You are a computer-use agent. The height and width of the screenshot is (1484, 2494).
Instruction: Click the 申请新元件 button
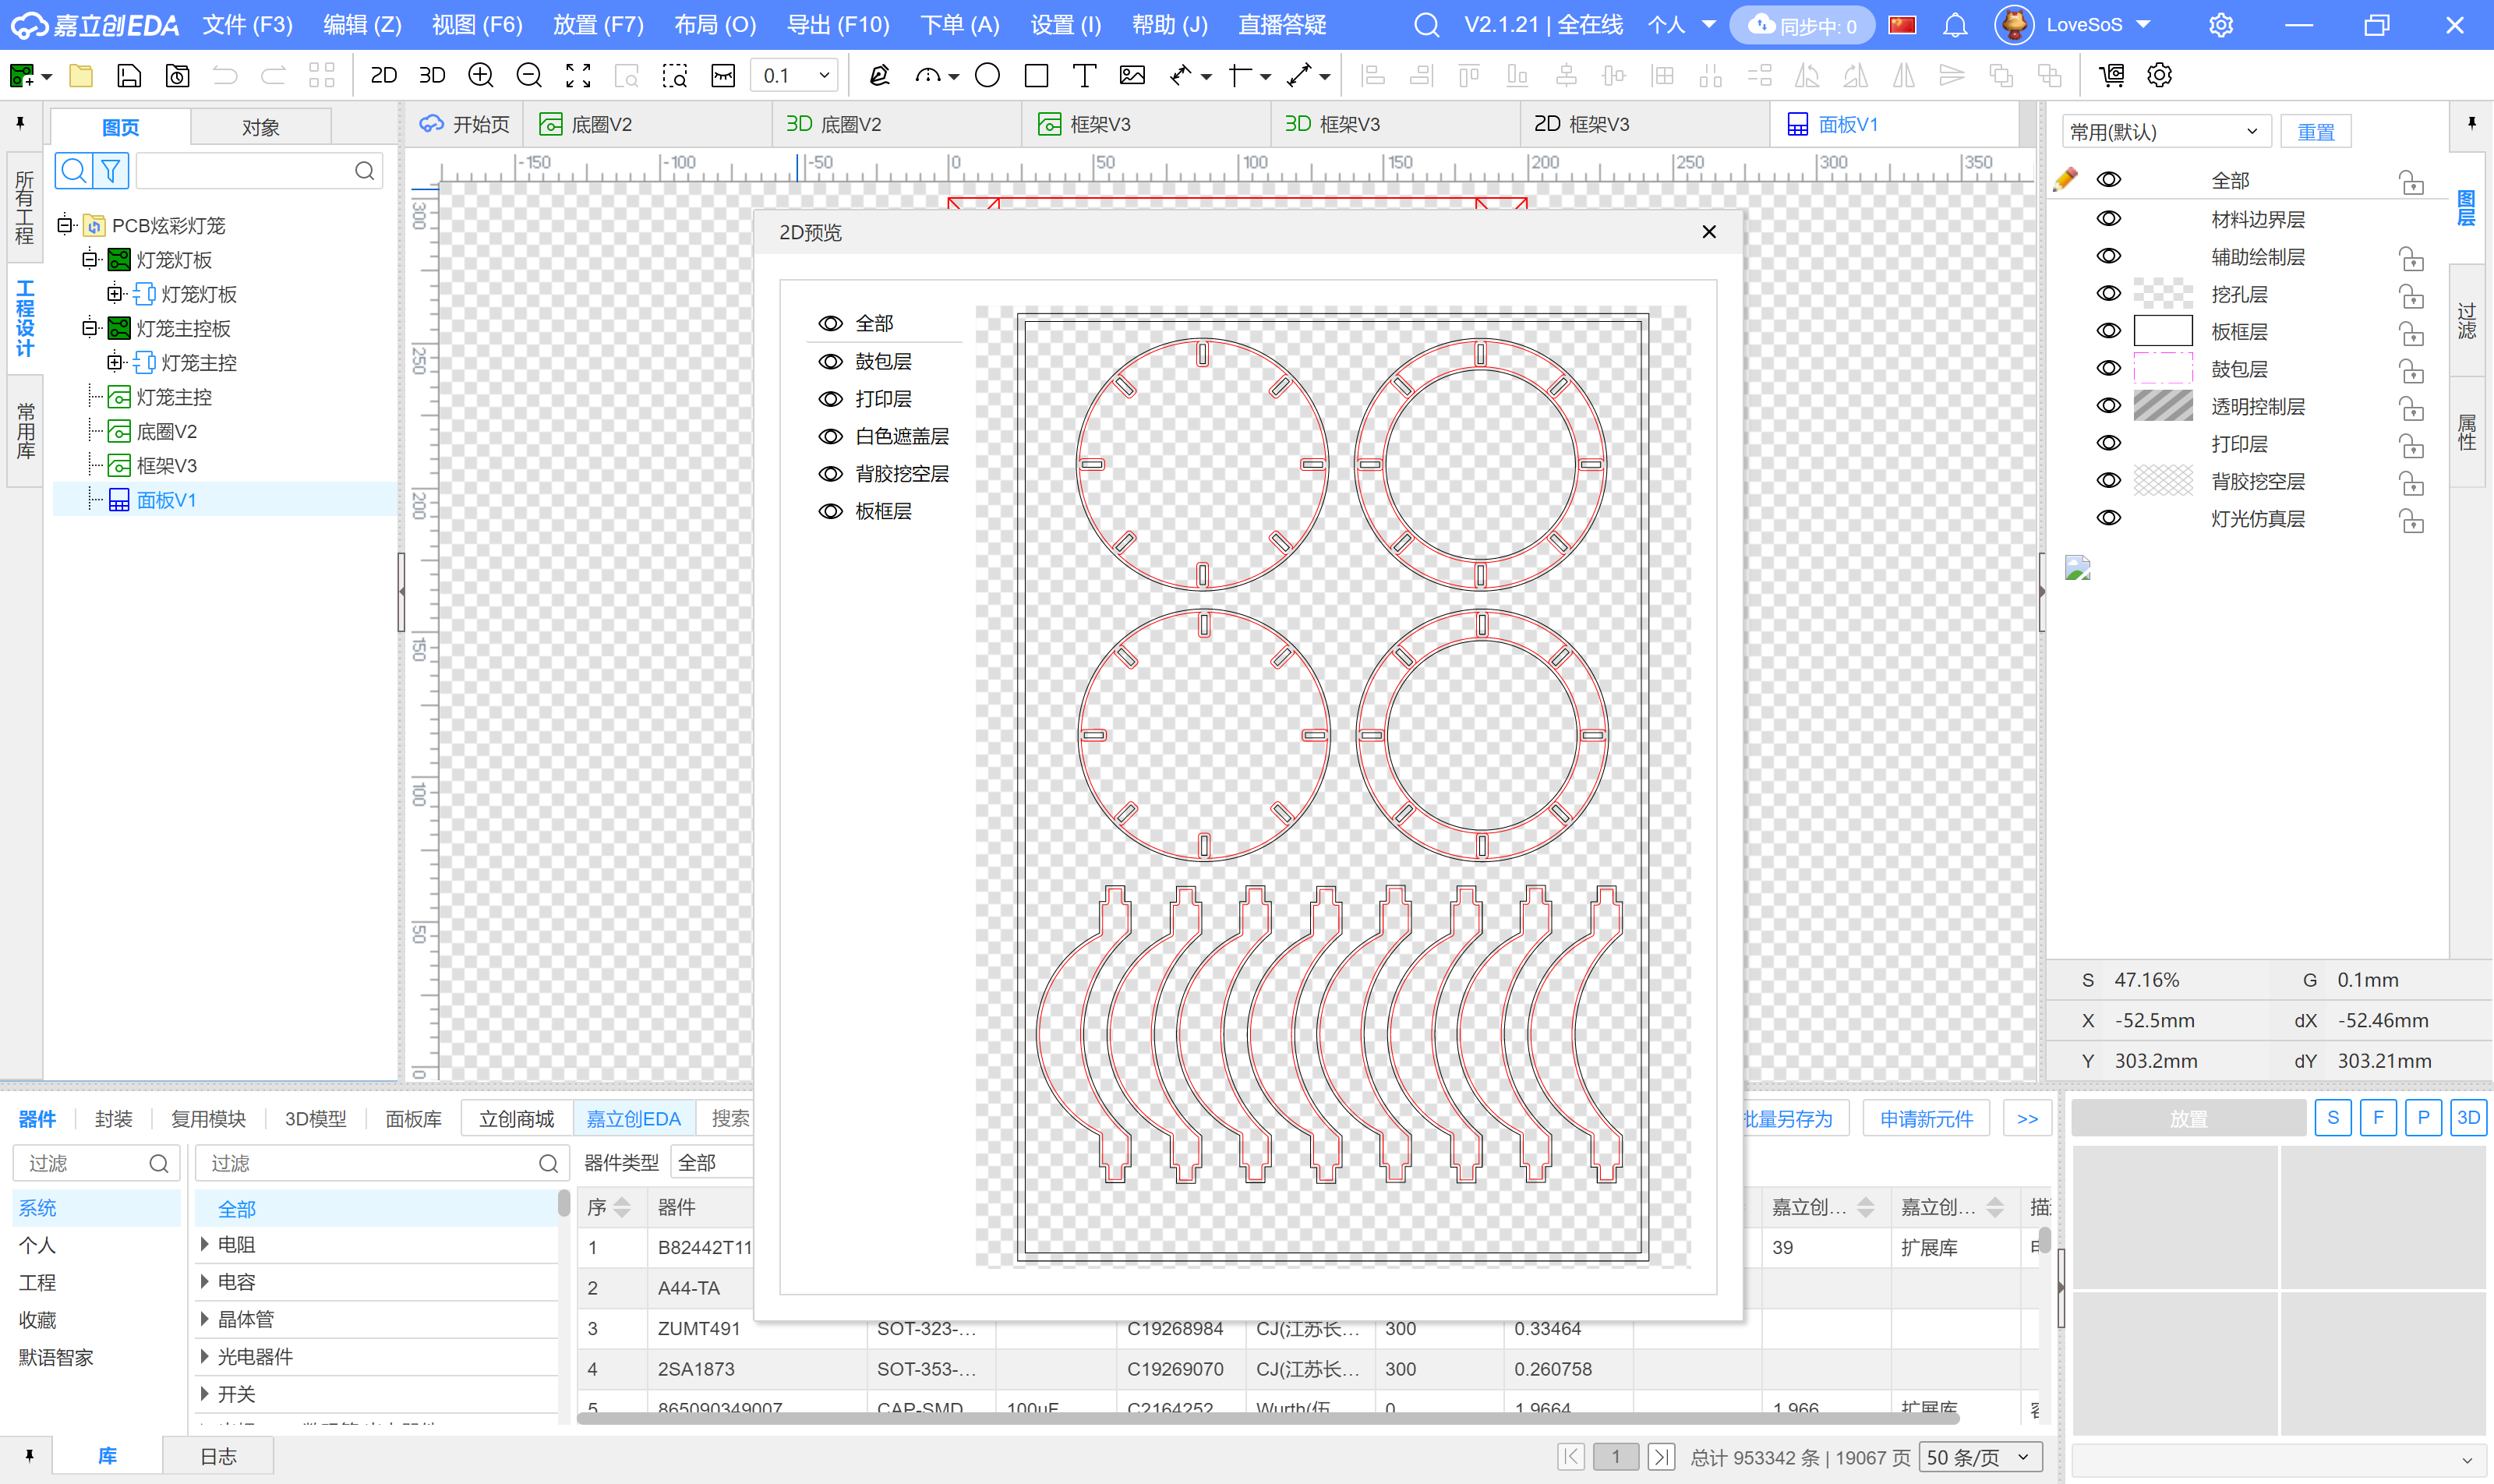pos(1926,1118)
